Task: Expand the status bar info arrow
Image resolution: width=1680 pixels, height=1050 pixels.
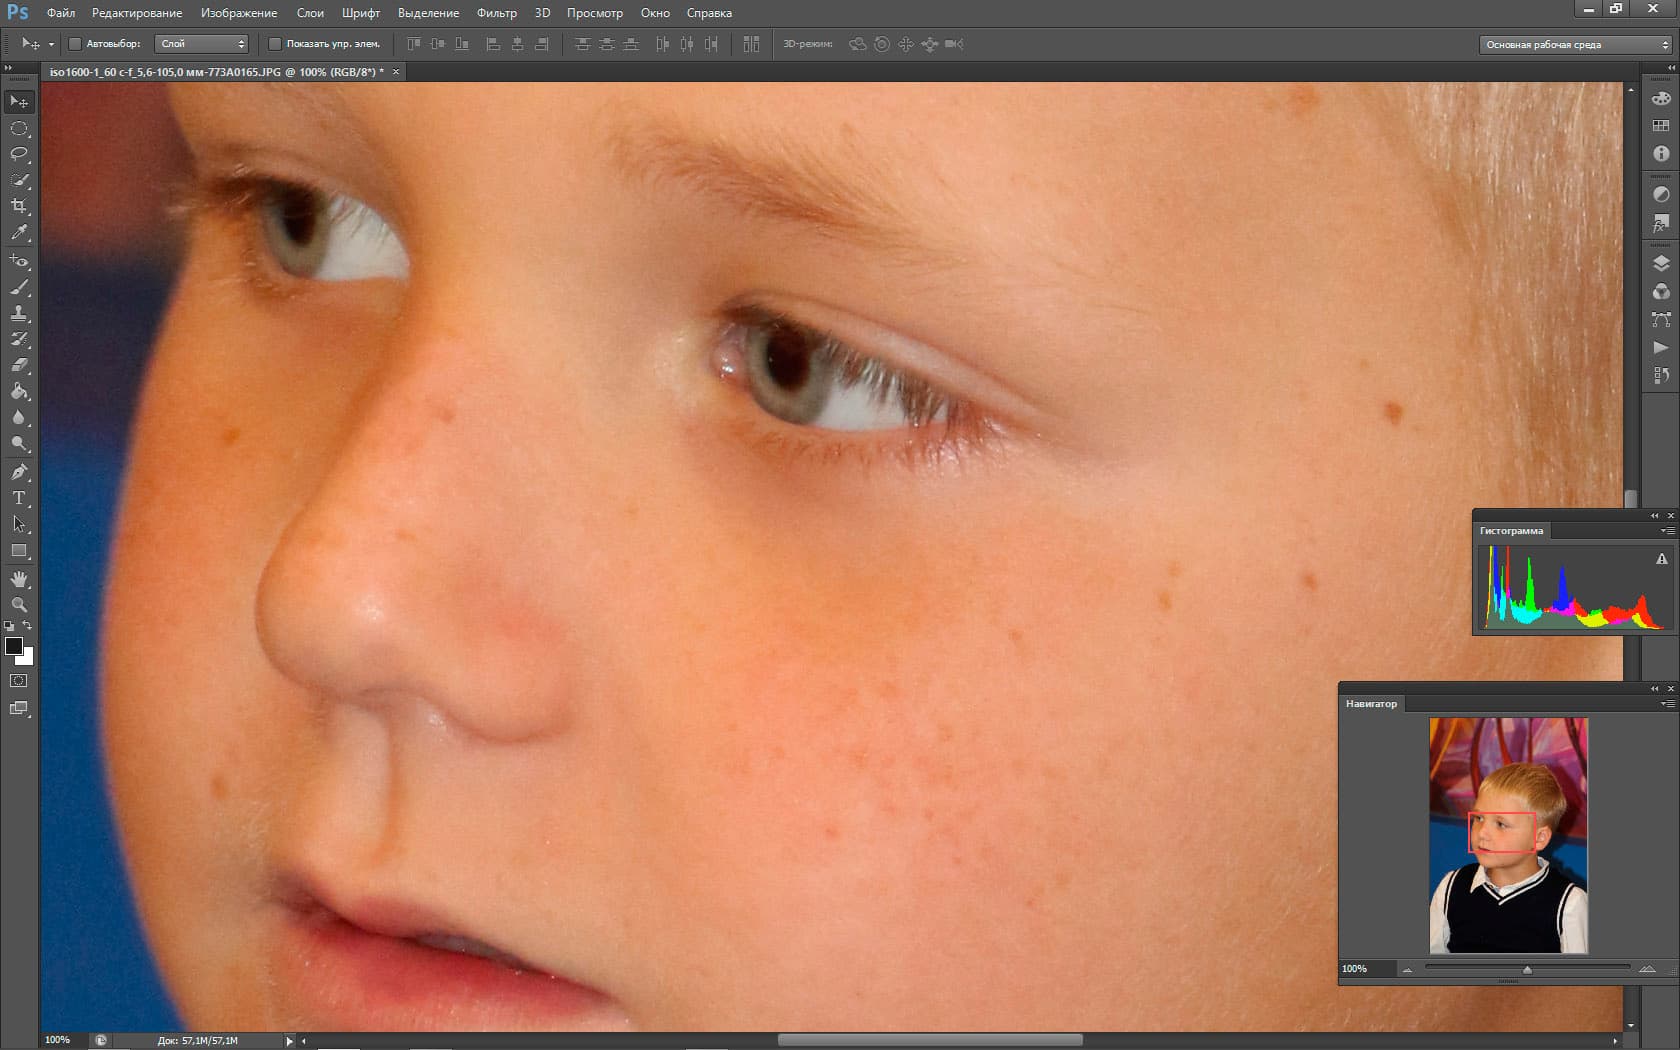Action: click(x=290, y=1041)
